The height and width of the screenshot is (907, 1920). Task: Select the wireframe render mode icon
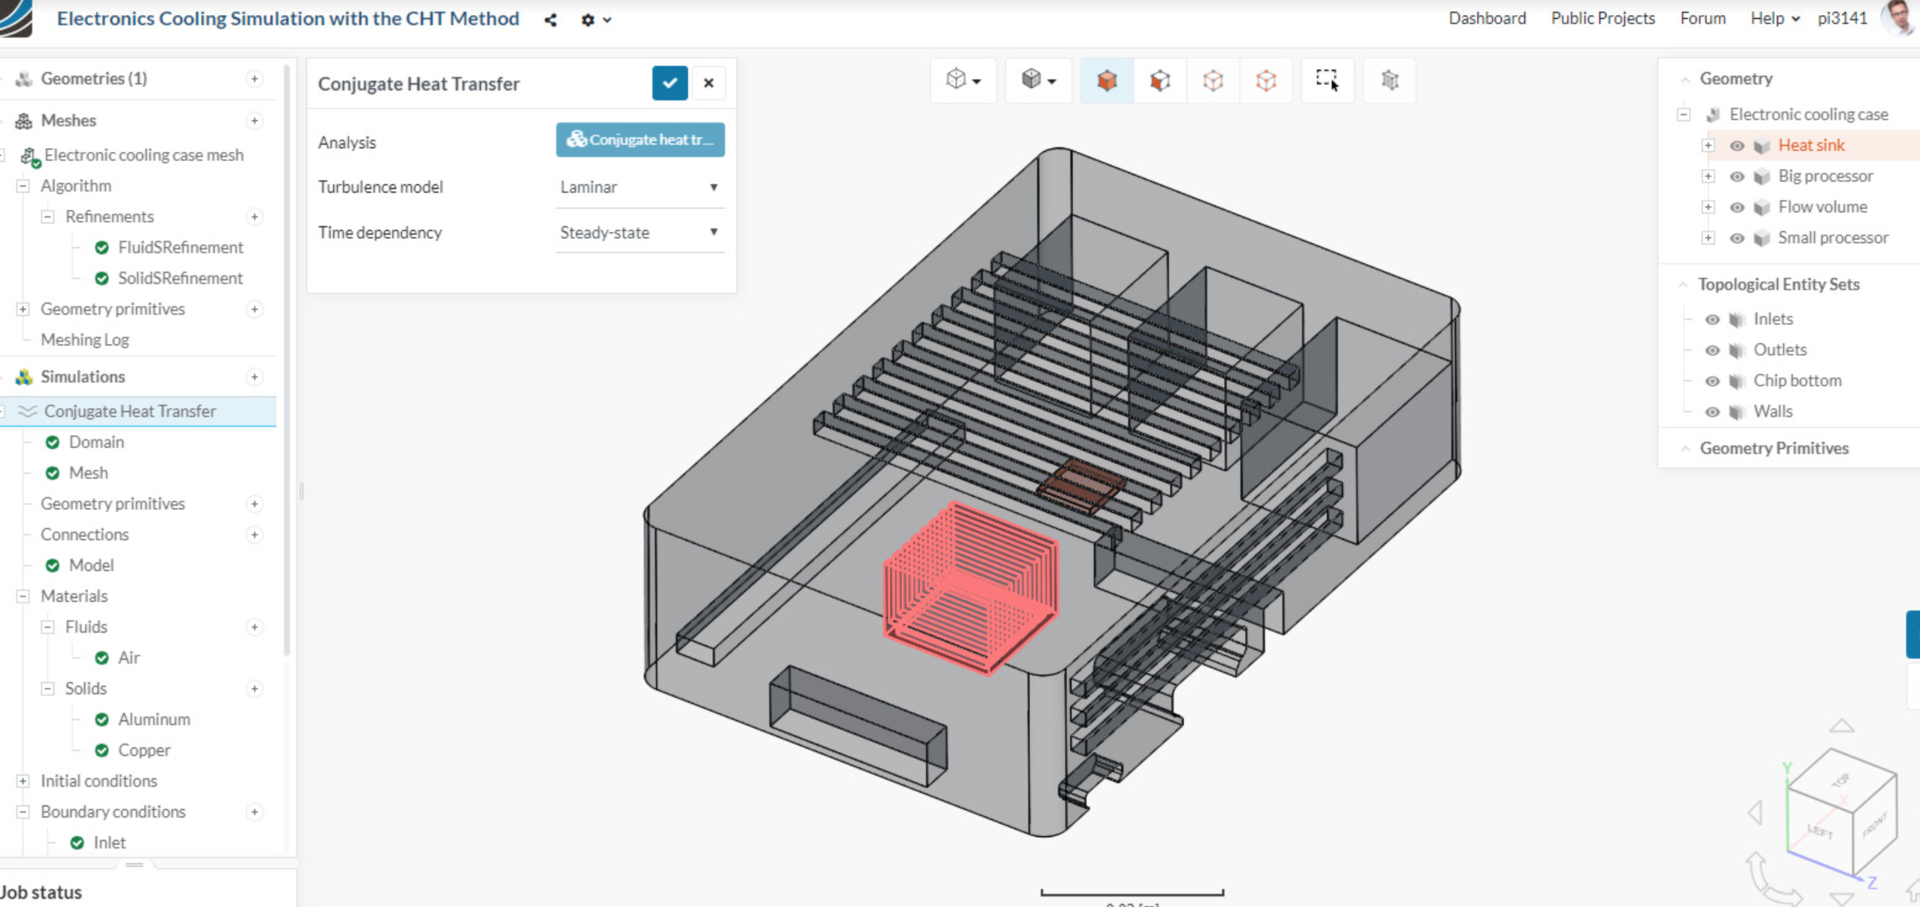[1213, 81]
